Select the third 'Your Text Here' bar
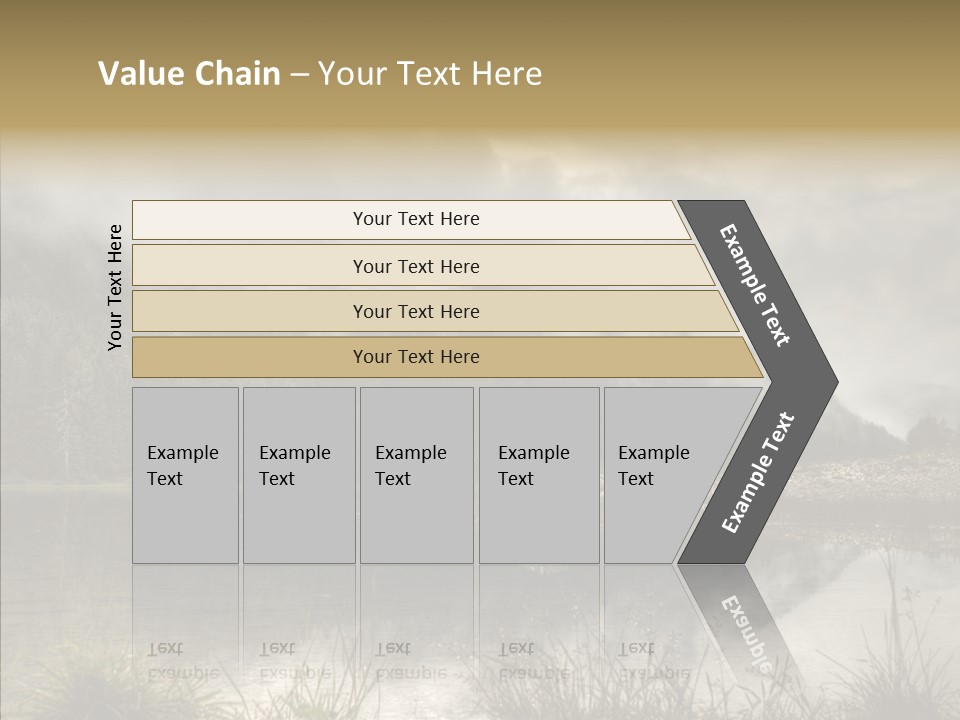Viewport: 960px width, 720px height. click(x=415, y=311)
